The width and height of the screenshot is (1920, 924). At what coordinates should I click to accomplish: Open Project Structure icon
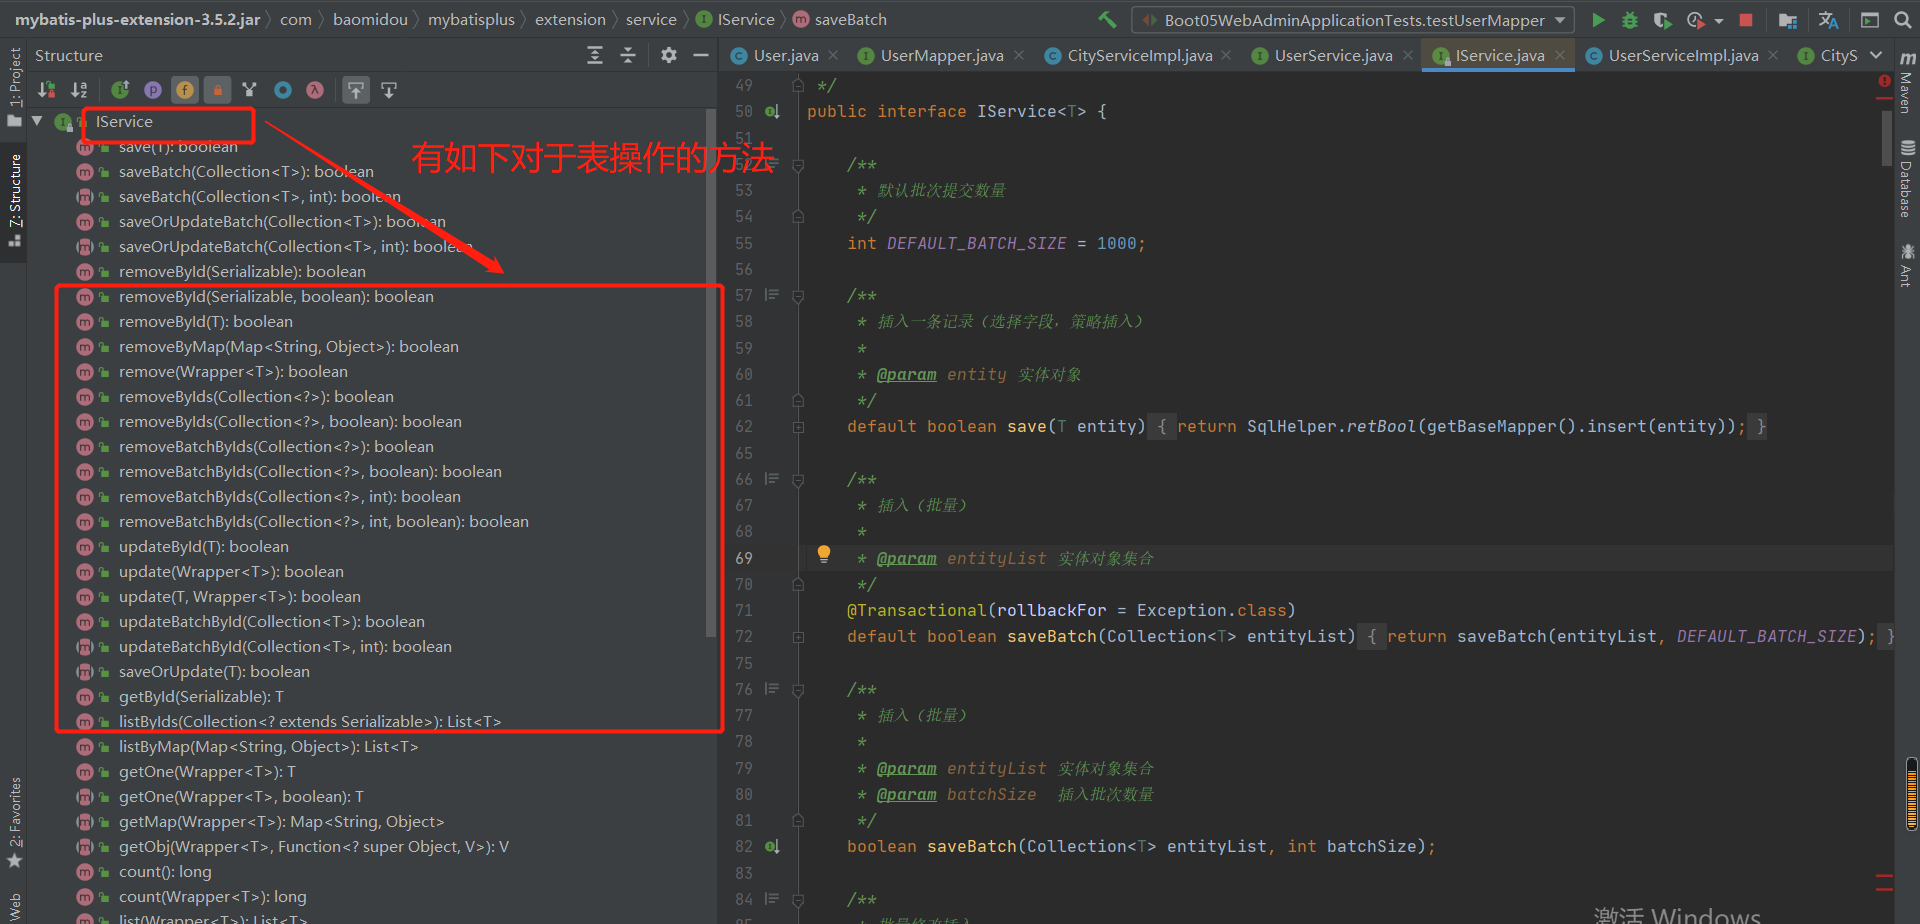(x=1788, y=19)
